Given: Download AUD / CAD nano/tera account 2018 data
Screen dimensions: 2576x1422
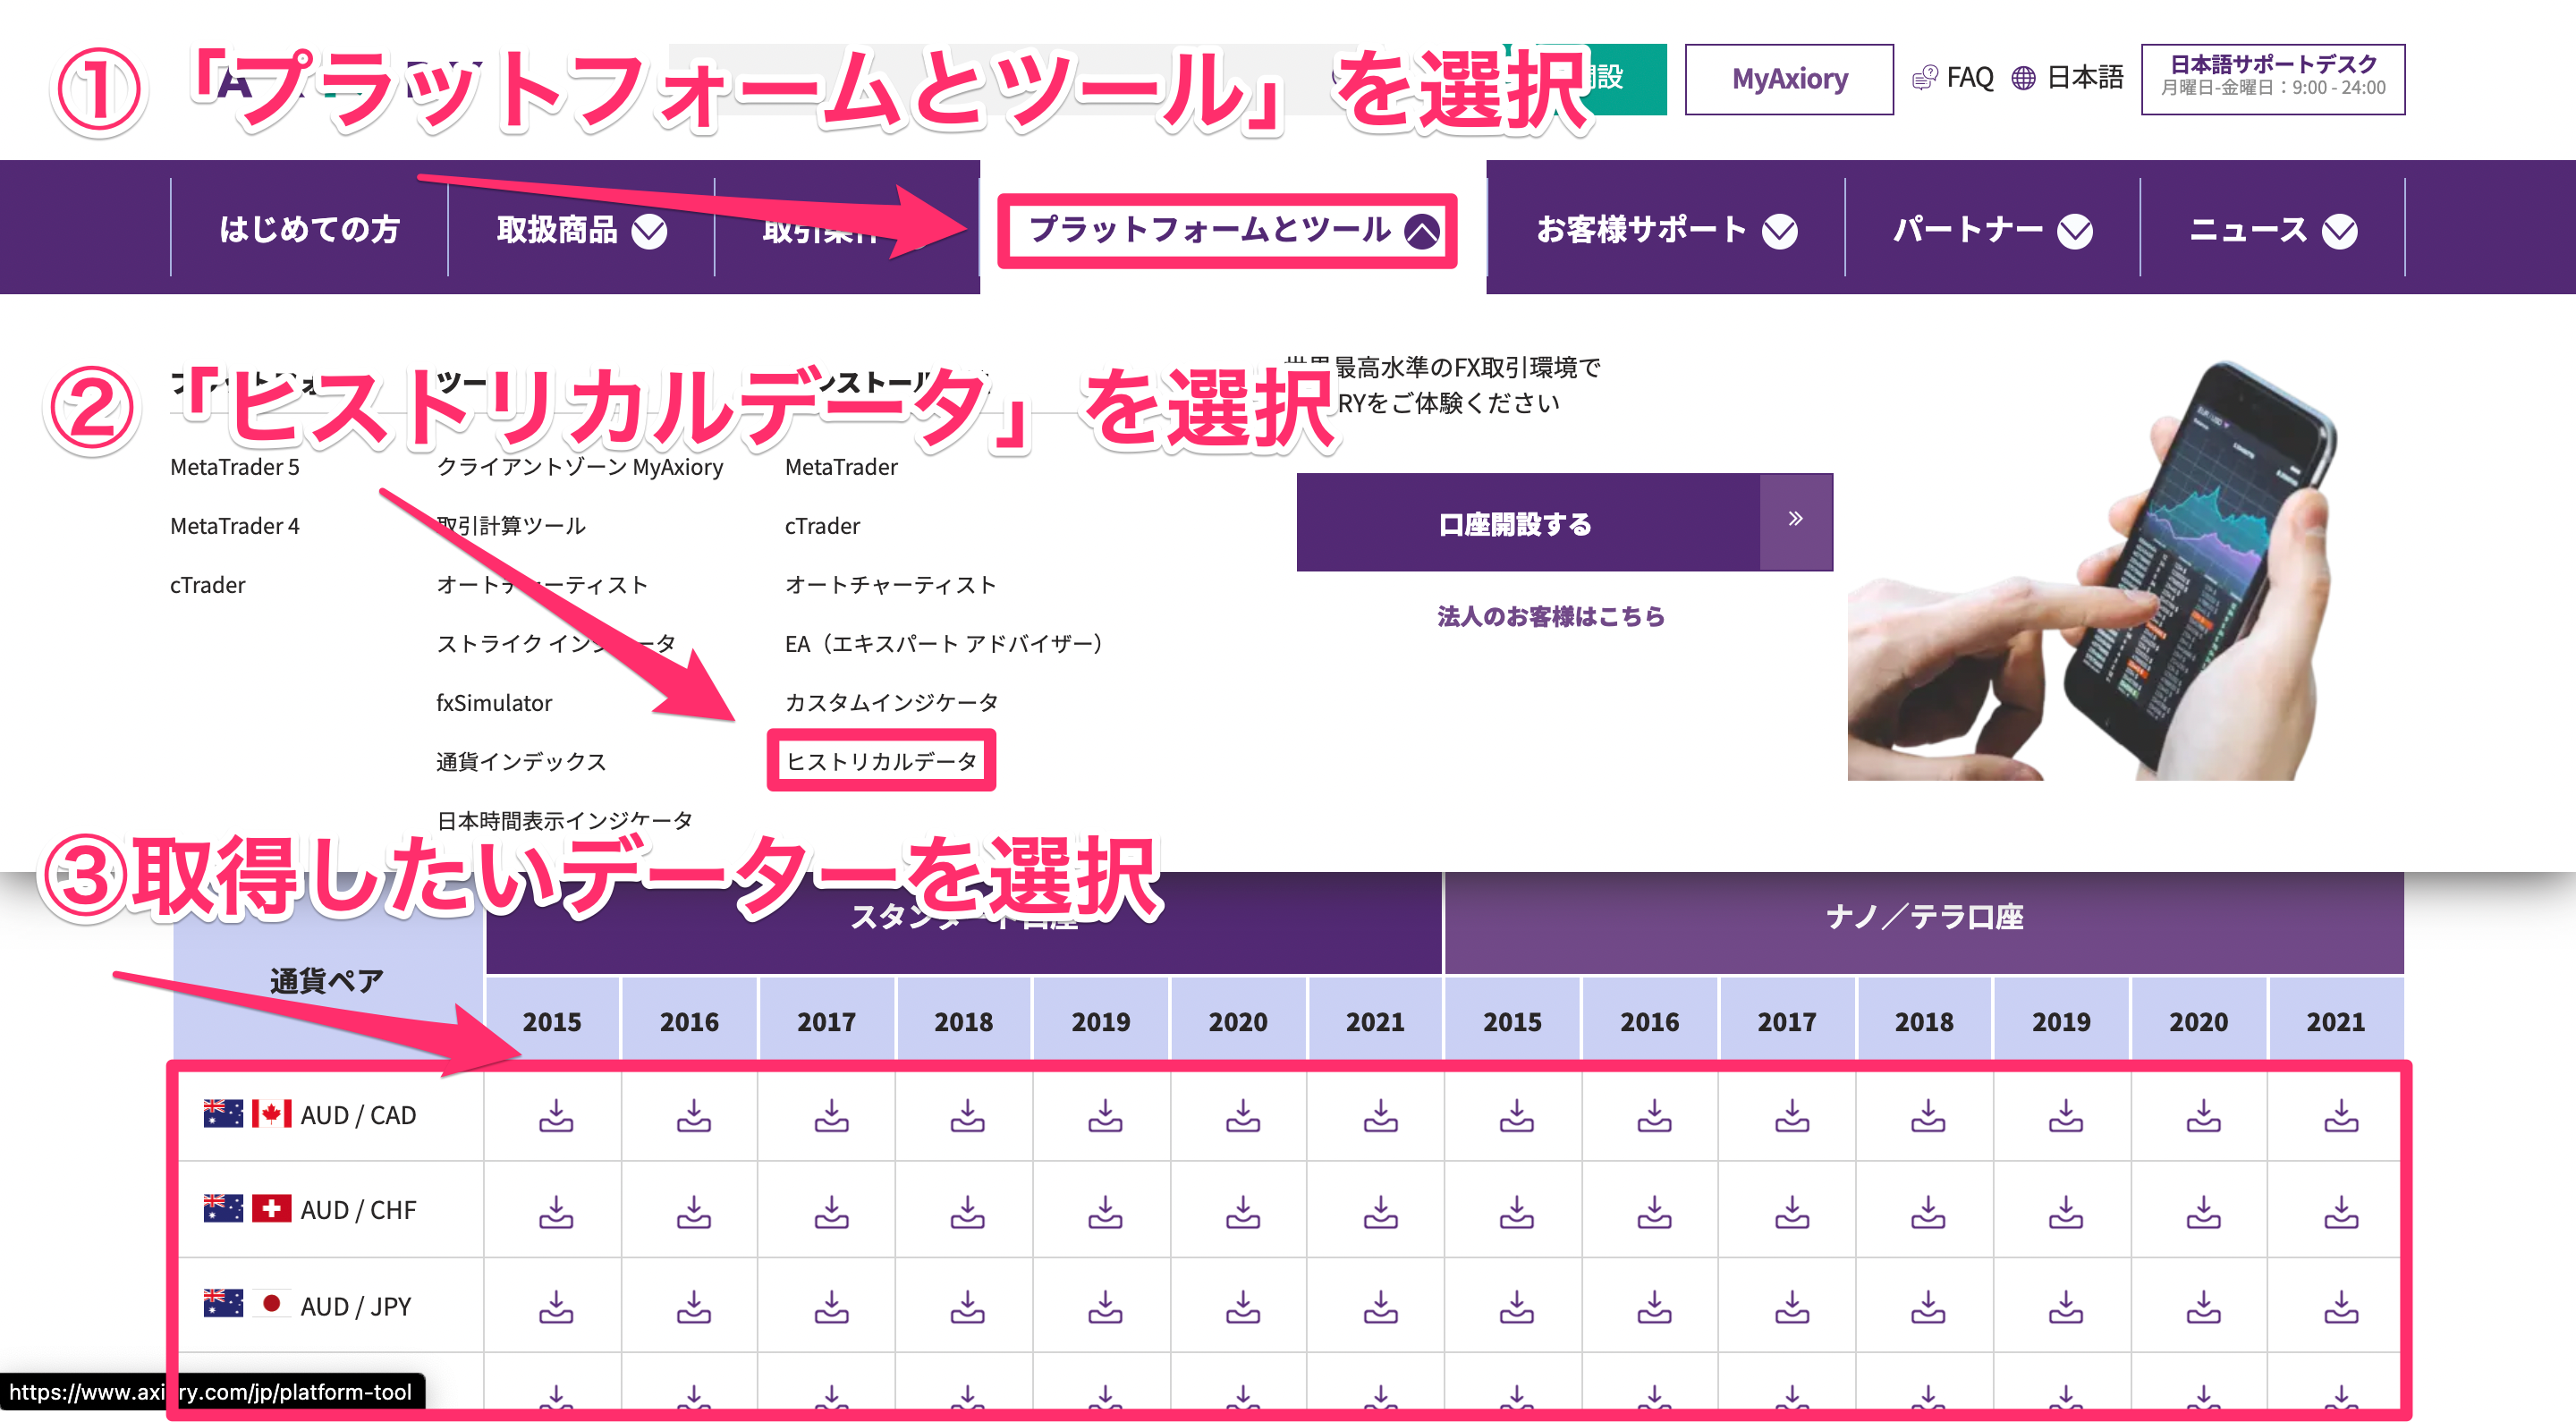Looking at the screenshot, I should click(1928, 1115).
